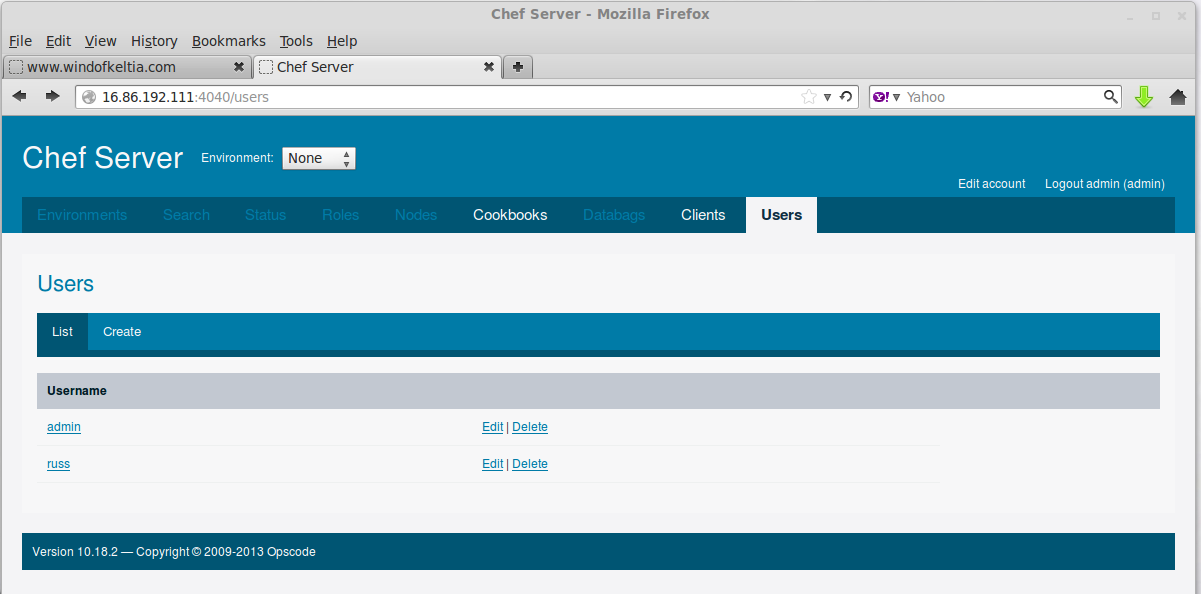Image resolution: width=1201 pixels, height=594 pixels.
Task: Go back to the previous page
Action: [19, 97]
